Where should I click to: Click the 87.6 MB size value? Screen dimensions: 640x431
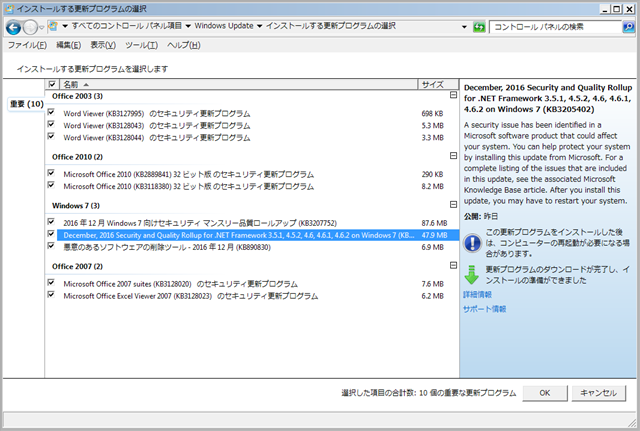(434, 223)
